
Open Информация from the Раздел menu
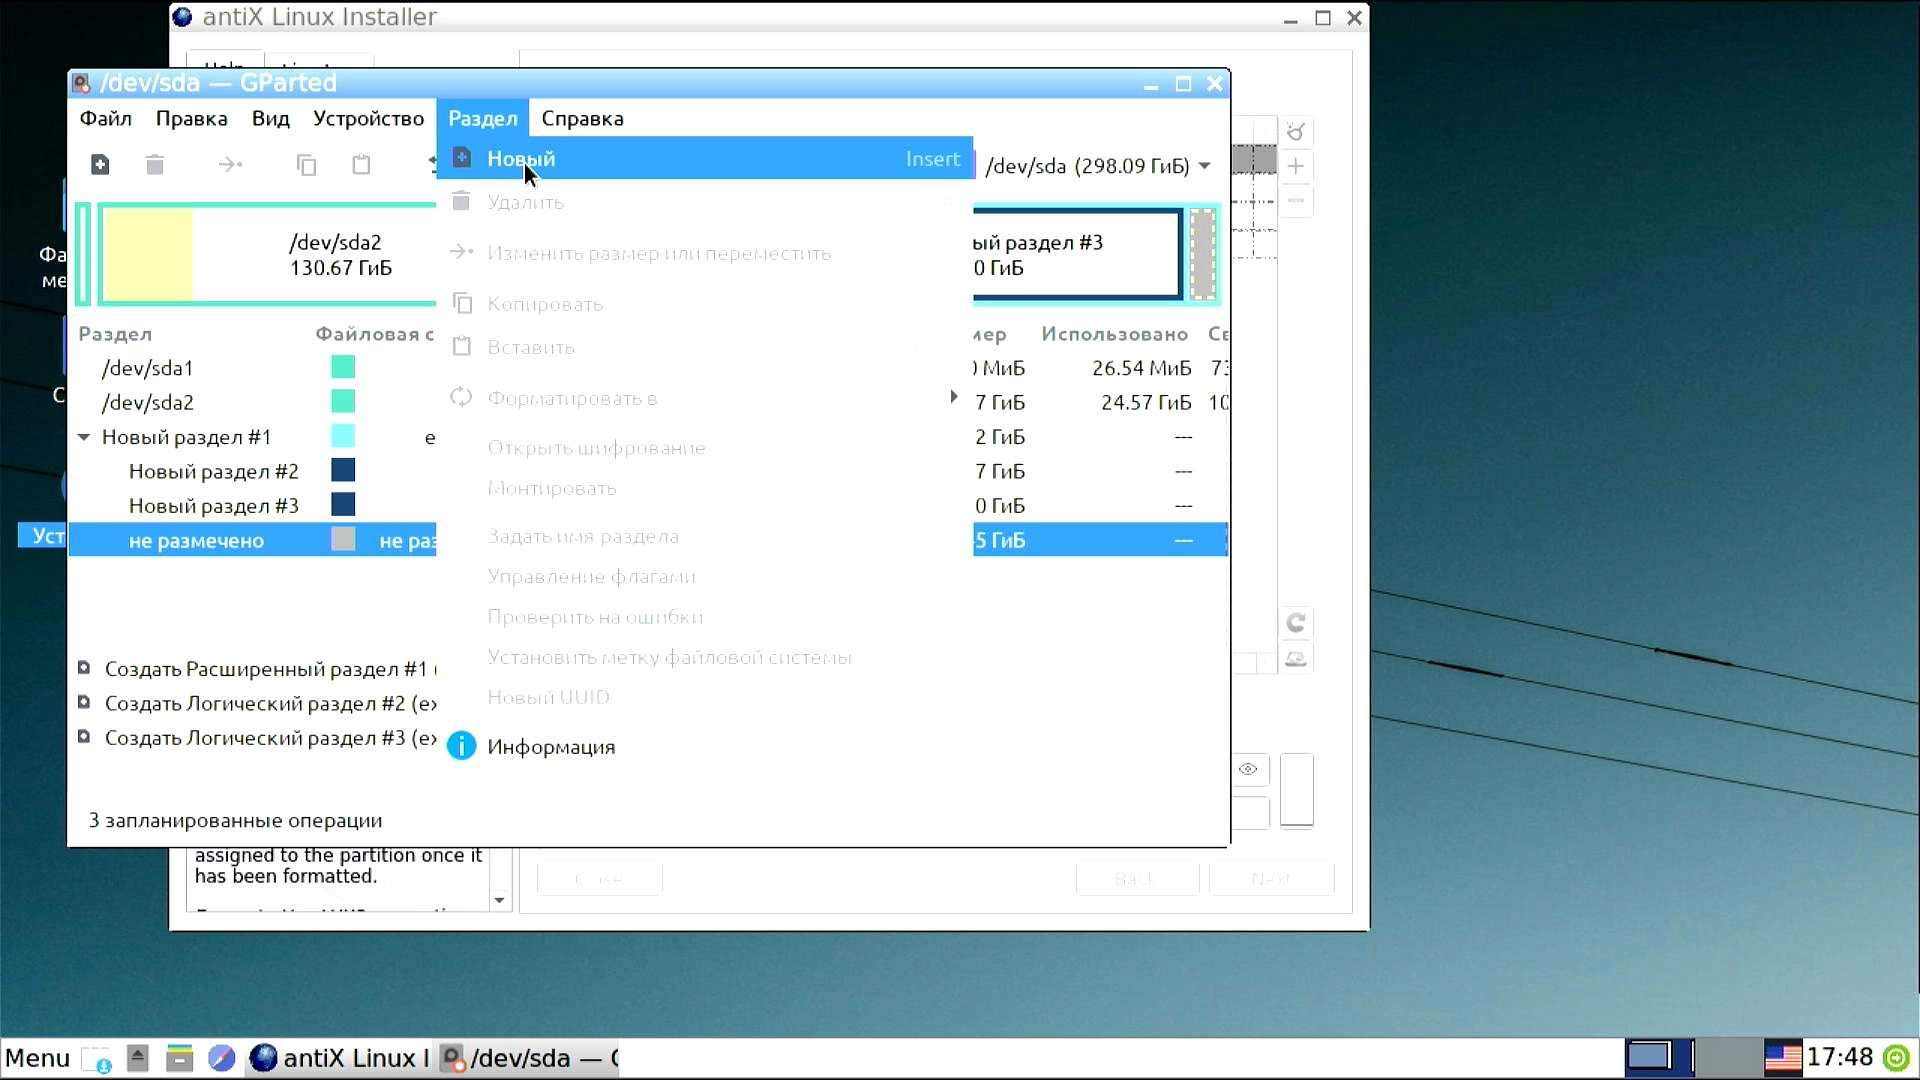tap(705, 747)
